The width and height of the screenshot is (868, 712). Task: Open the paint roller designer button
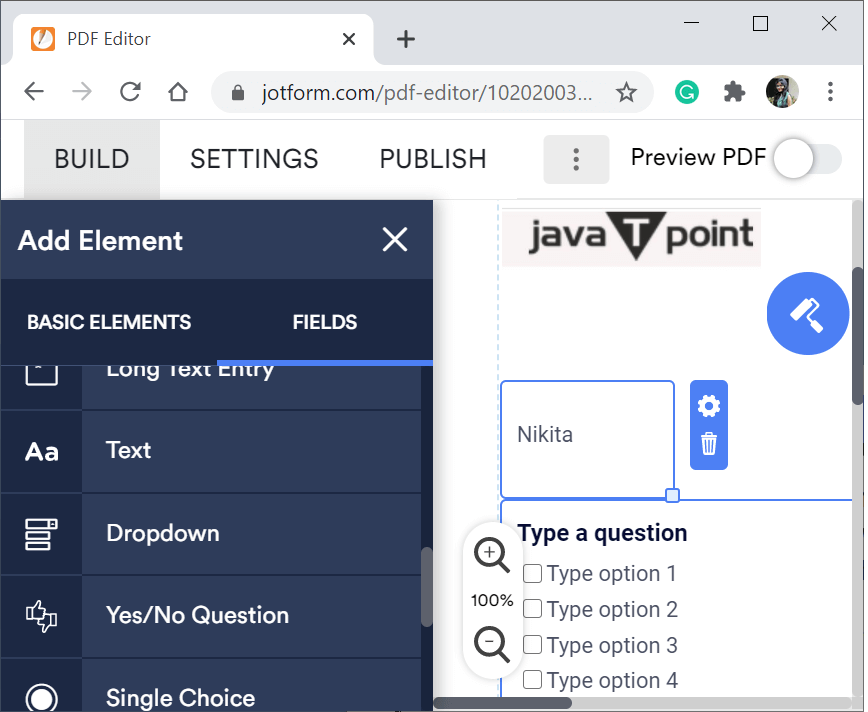(x=807, y=313)
